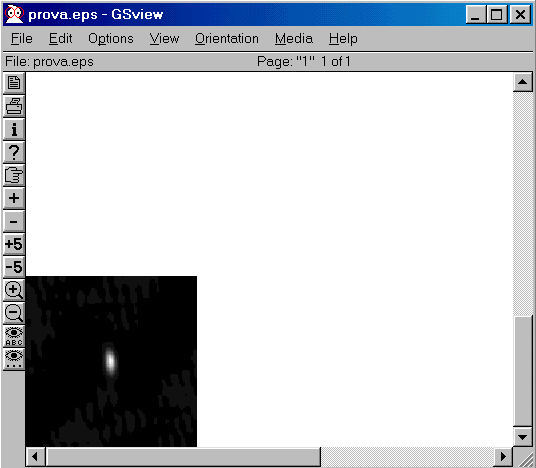Select the pointing hand go-to-page icon

coord(14,175)
